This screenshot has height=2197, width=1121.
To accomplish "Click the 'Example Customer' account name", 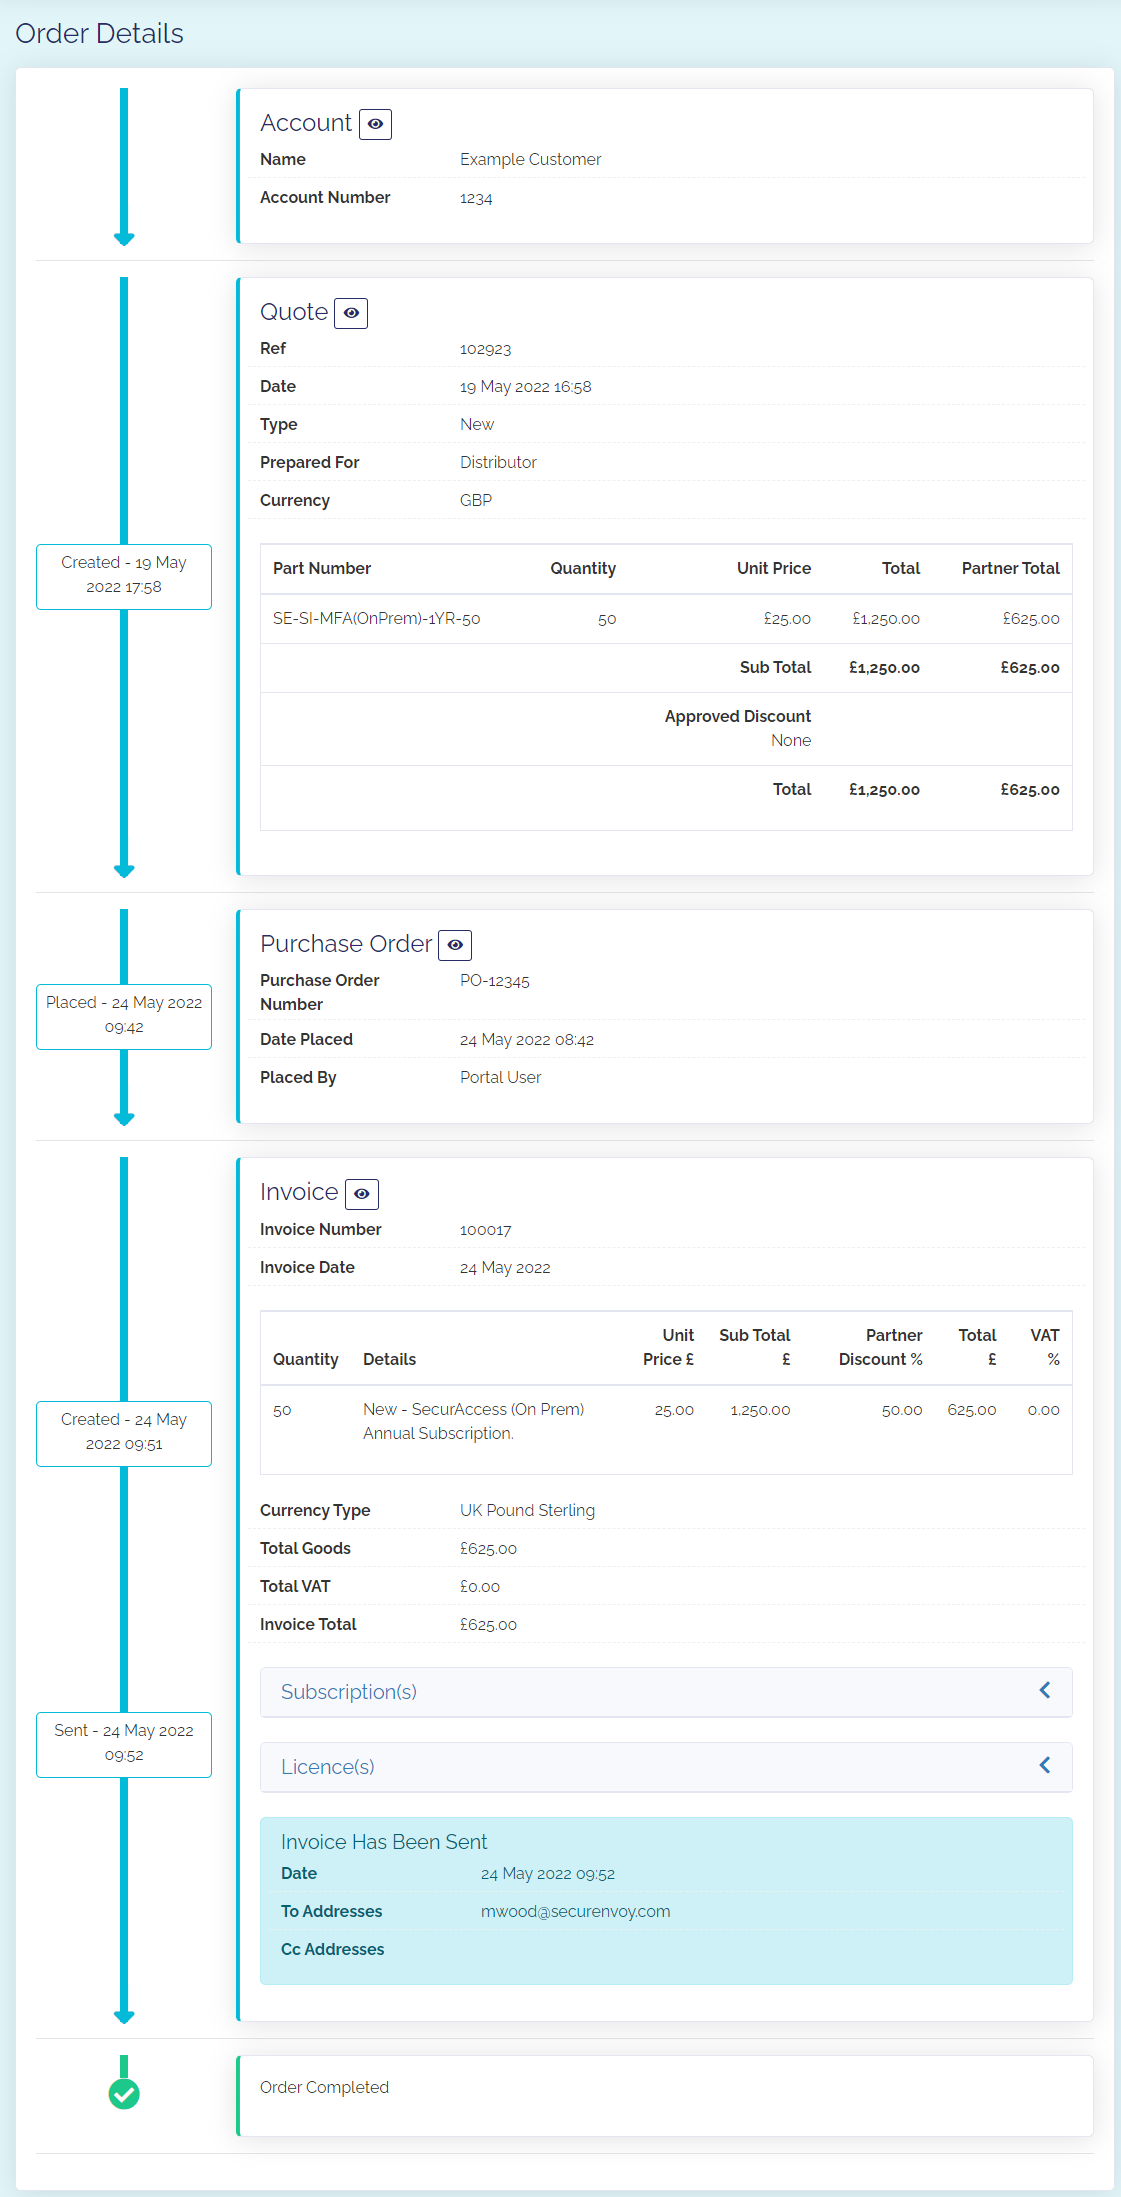I will 530,160.
